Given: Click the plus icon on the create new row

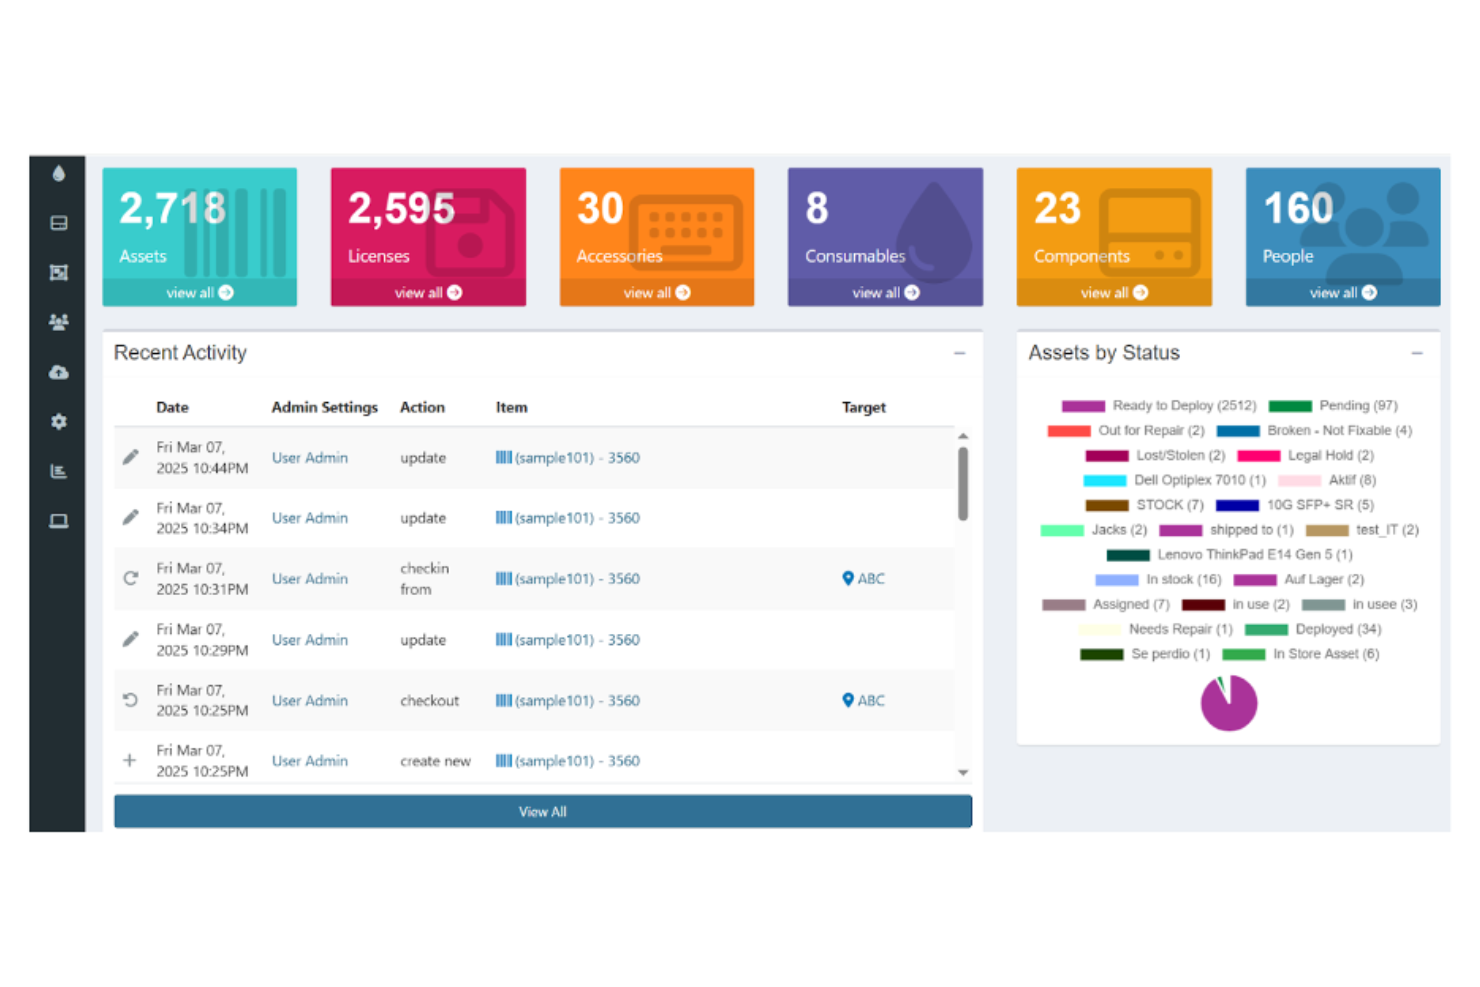Looking at the screenshot, I should tap(129, 760).
